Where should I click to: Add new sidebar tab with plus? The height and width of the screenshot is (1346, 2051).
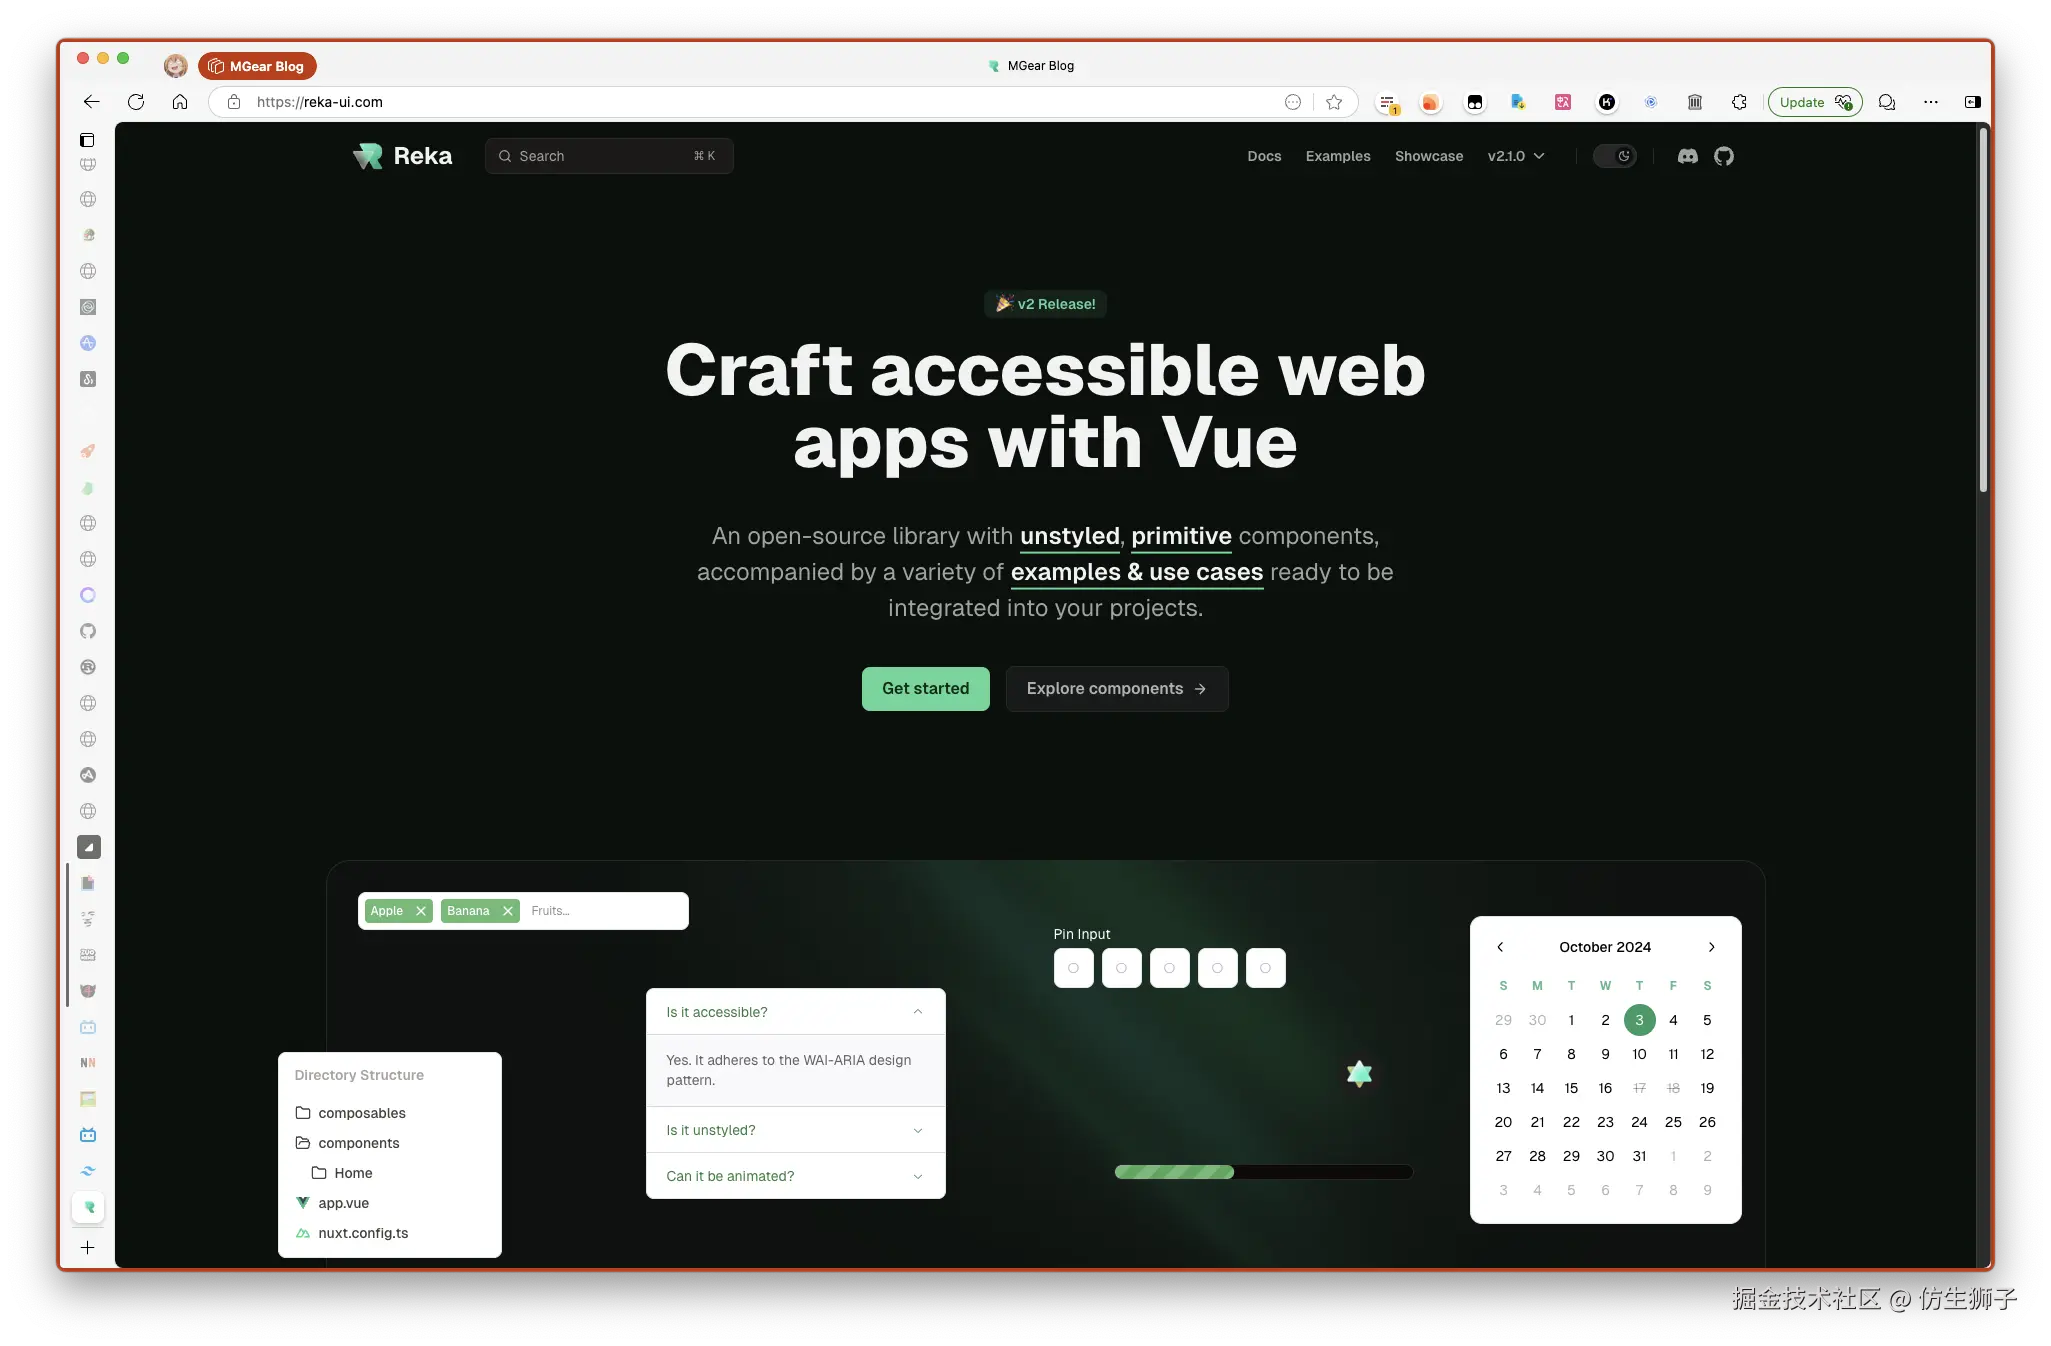88,1247
